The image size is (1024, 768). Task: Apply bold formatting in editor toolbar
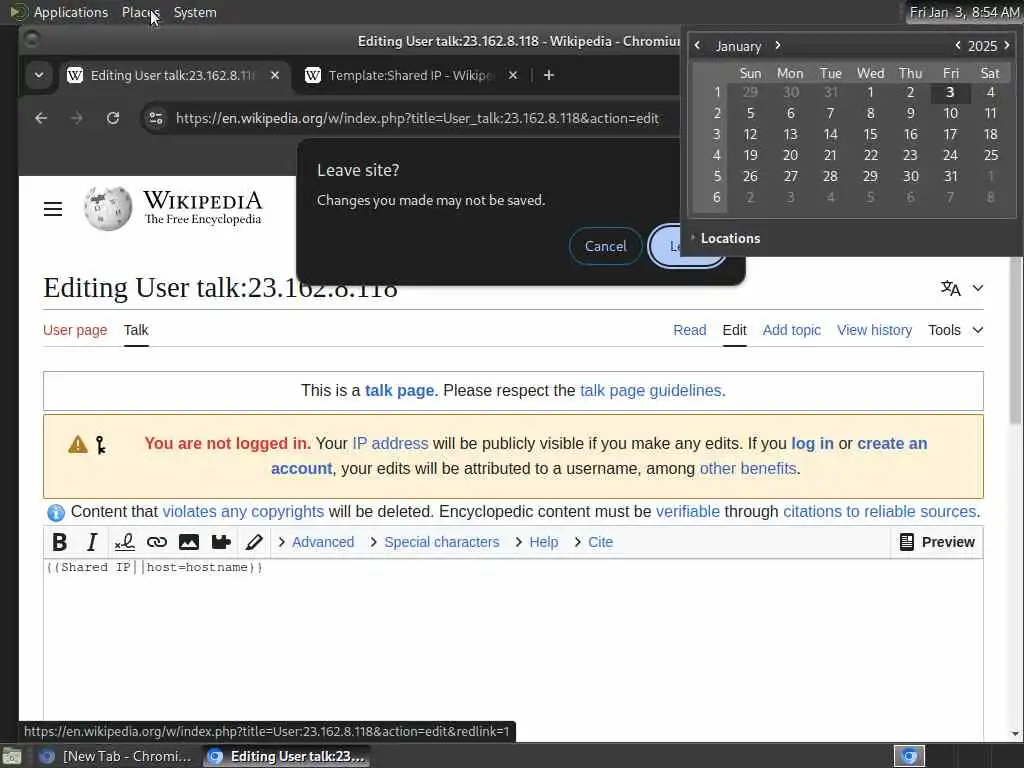(59, 542)
